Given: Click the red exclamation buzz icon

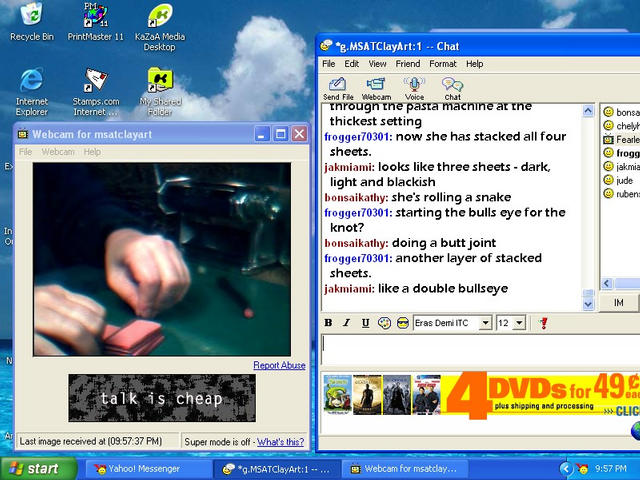Looking at the screenshot, I should (543, 323).
